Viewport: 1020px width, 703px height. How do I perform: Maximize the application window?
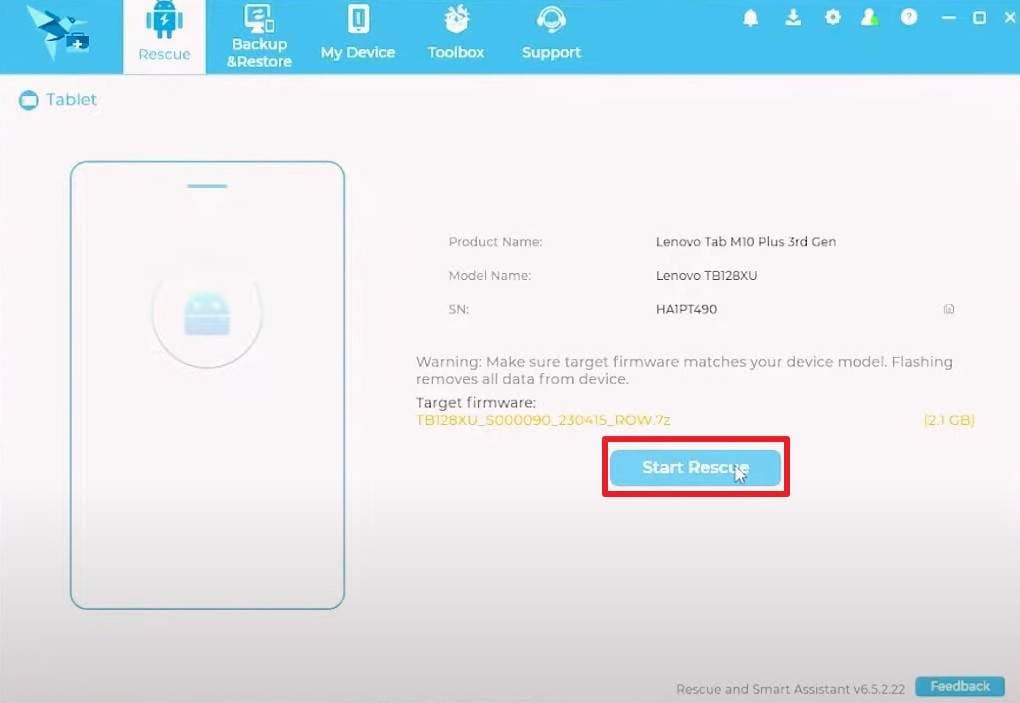tap(979, 18)
